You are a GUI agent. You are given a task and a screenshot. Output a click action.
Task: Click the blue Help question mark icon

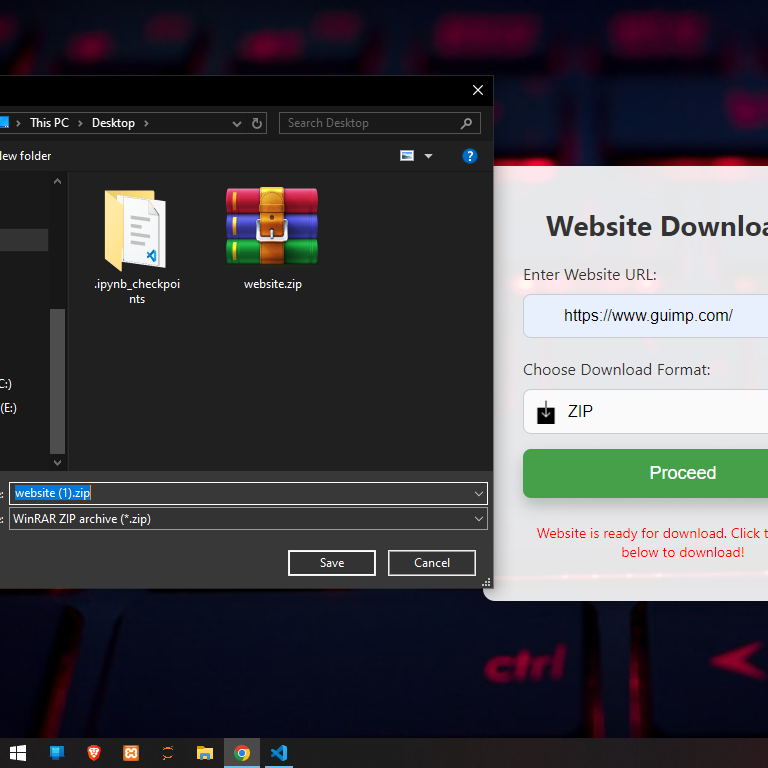click(470, 156)
